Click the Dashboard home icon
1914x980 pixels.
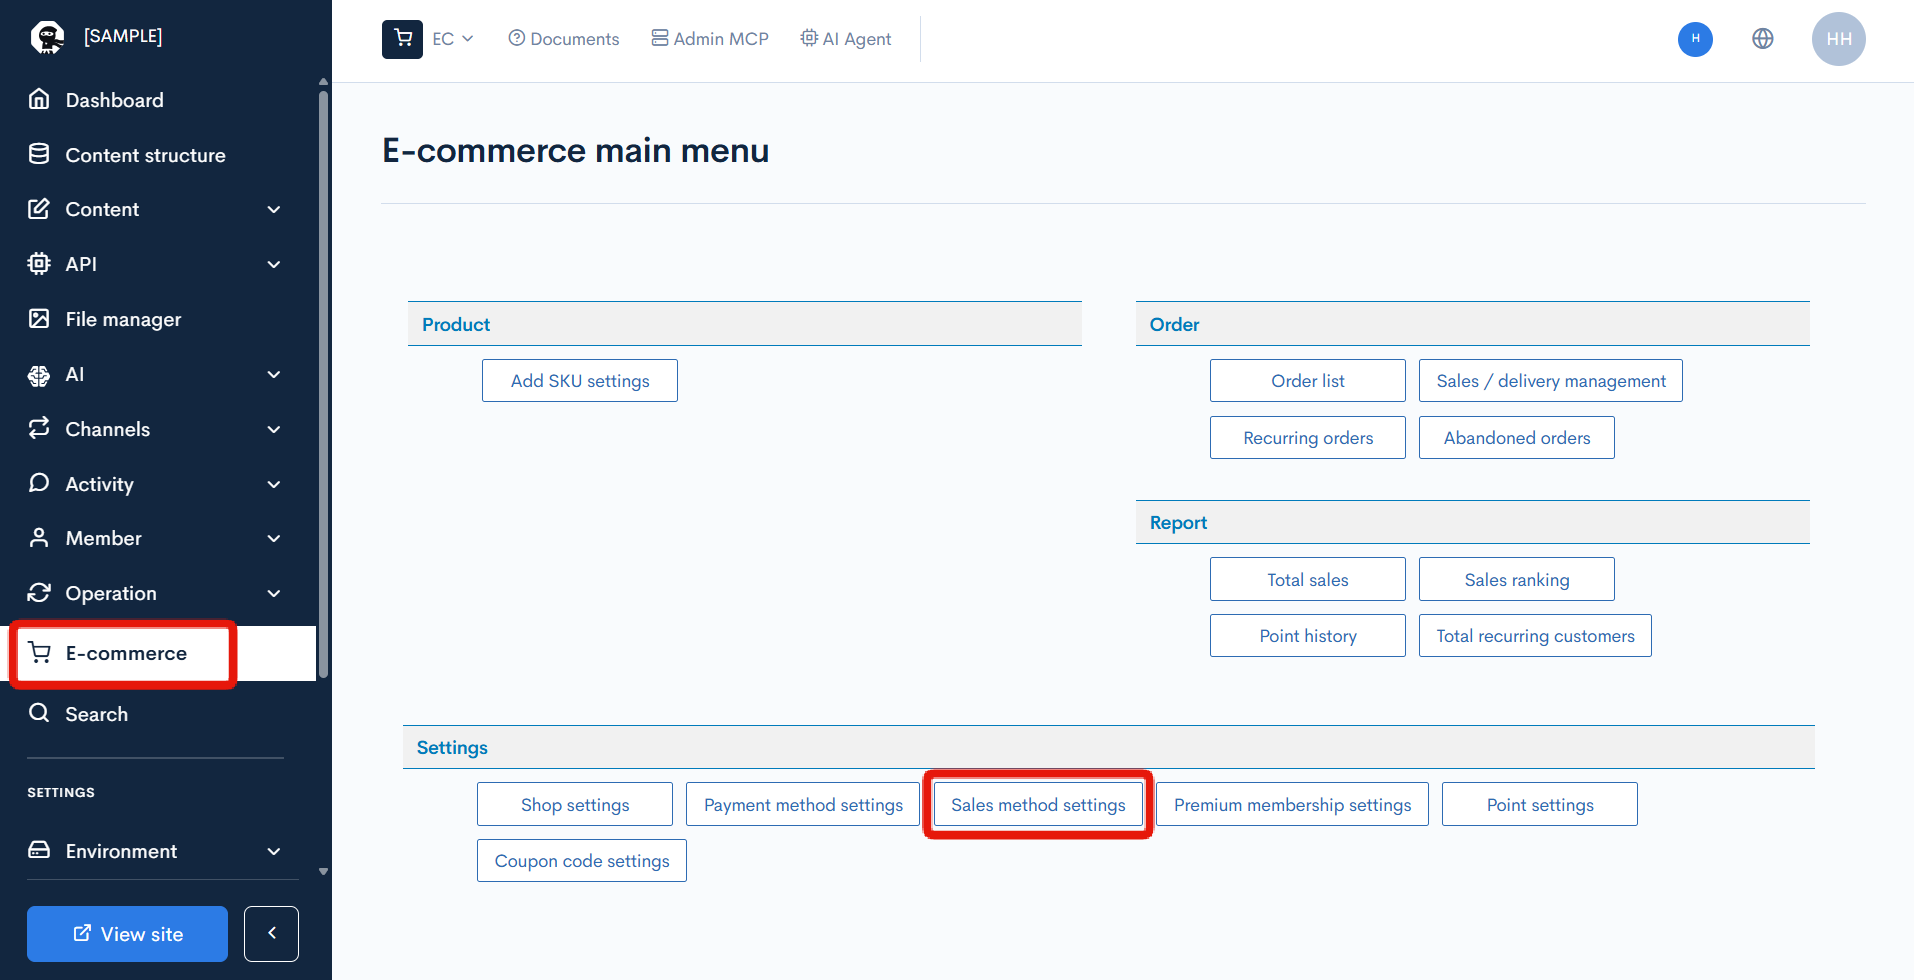coord(39,99)
